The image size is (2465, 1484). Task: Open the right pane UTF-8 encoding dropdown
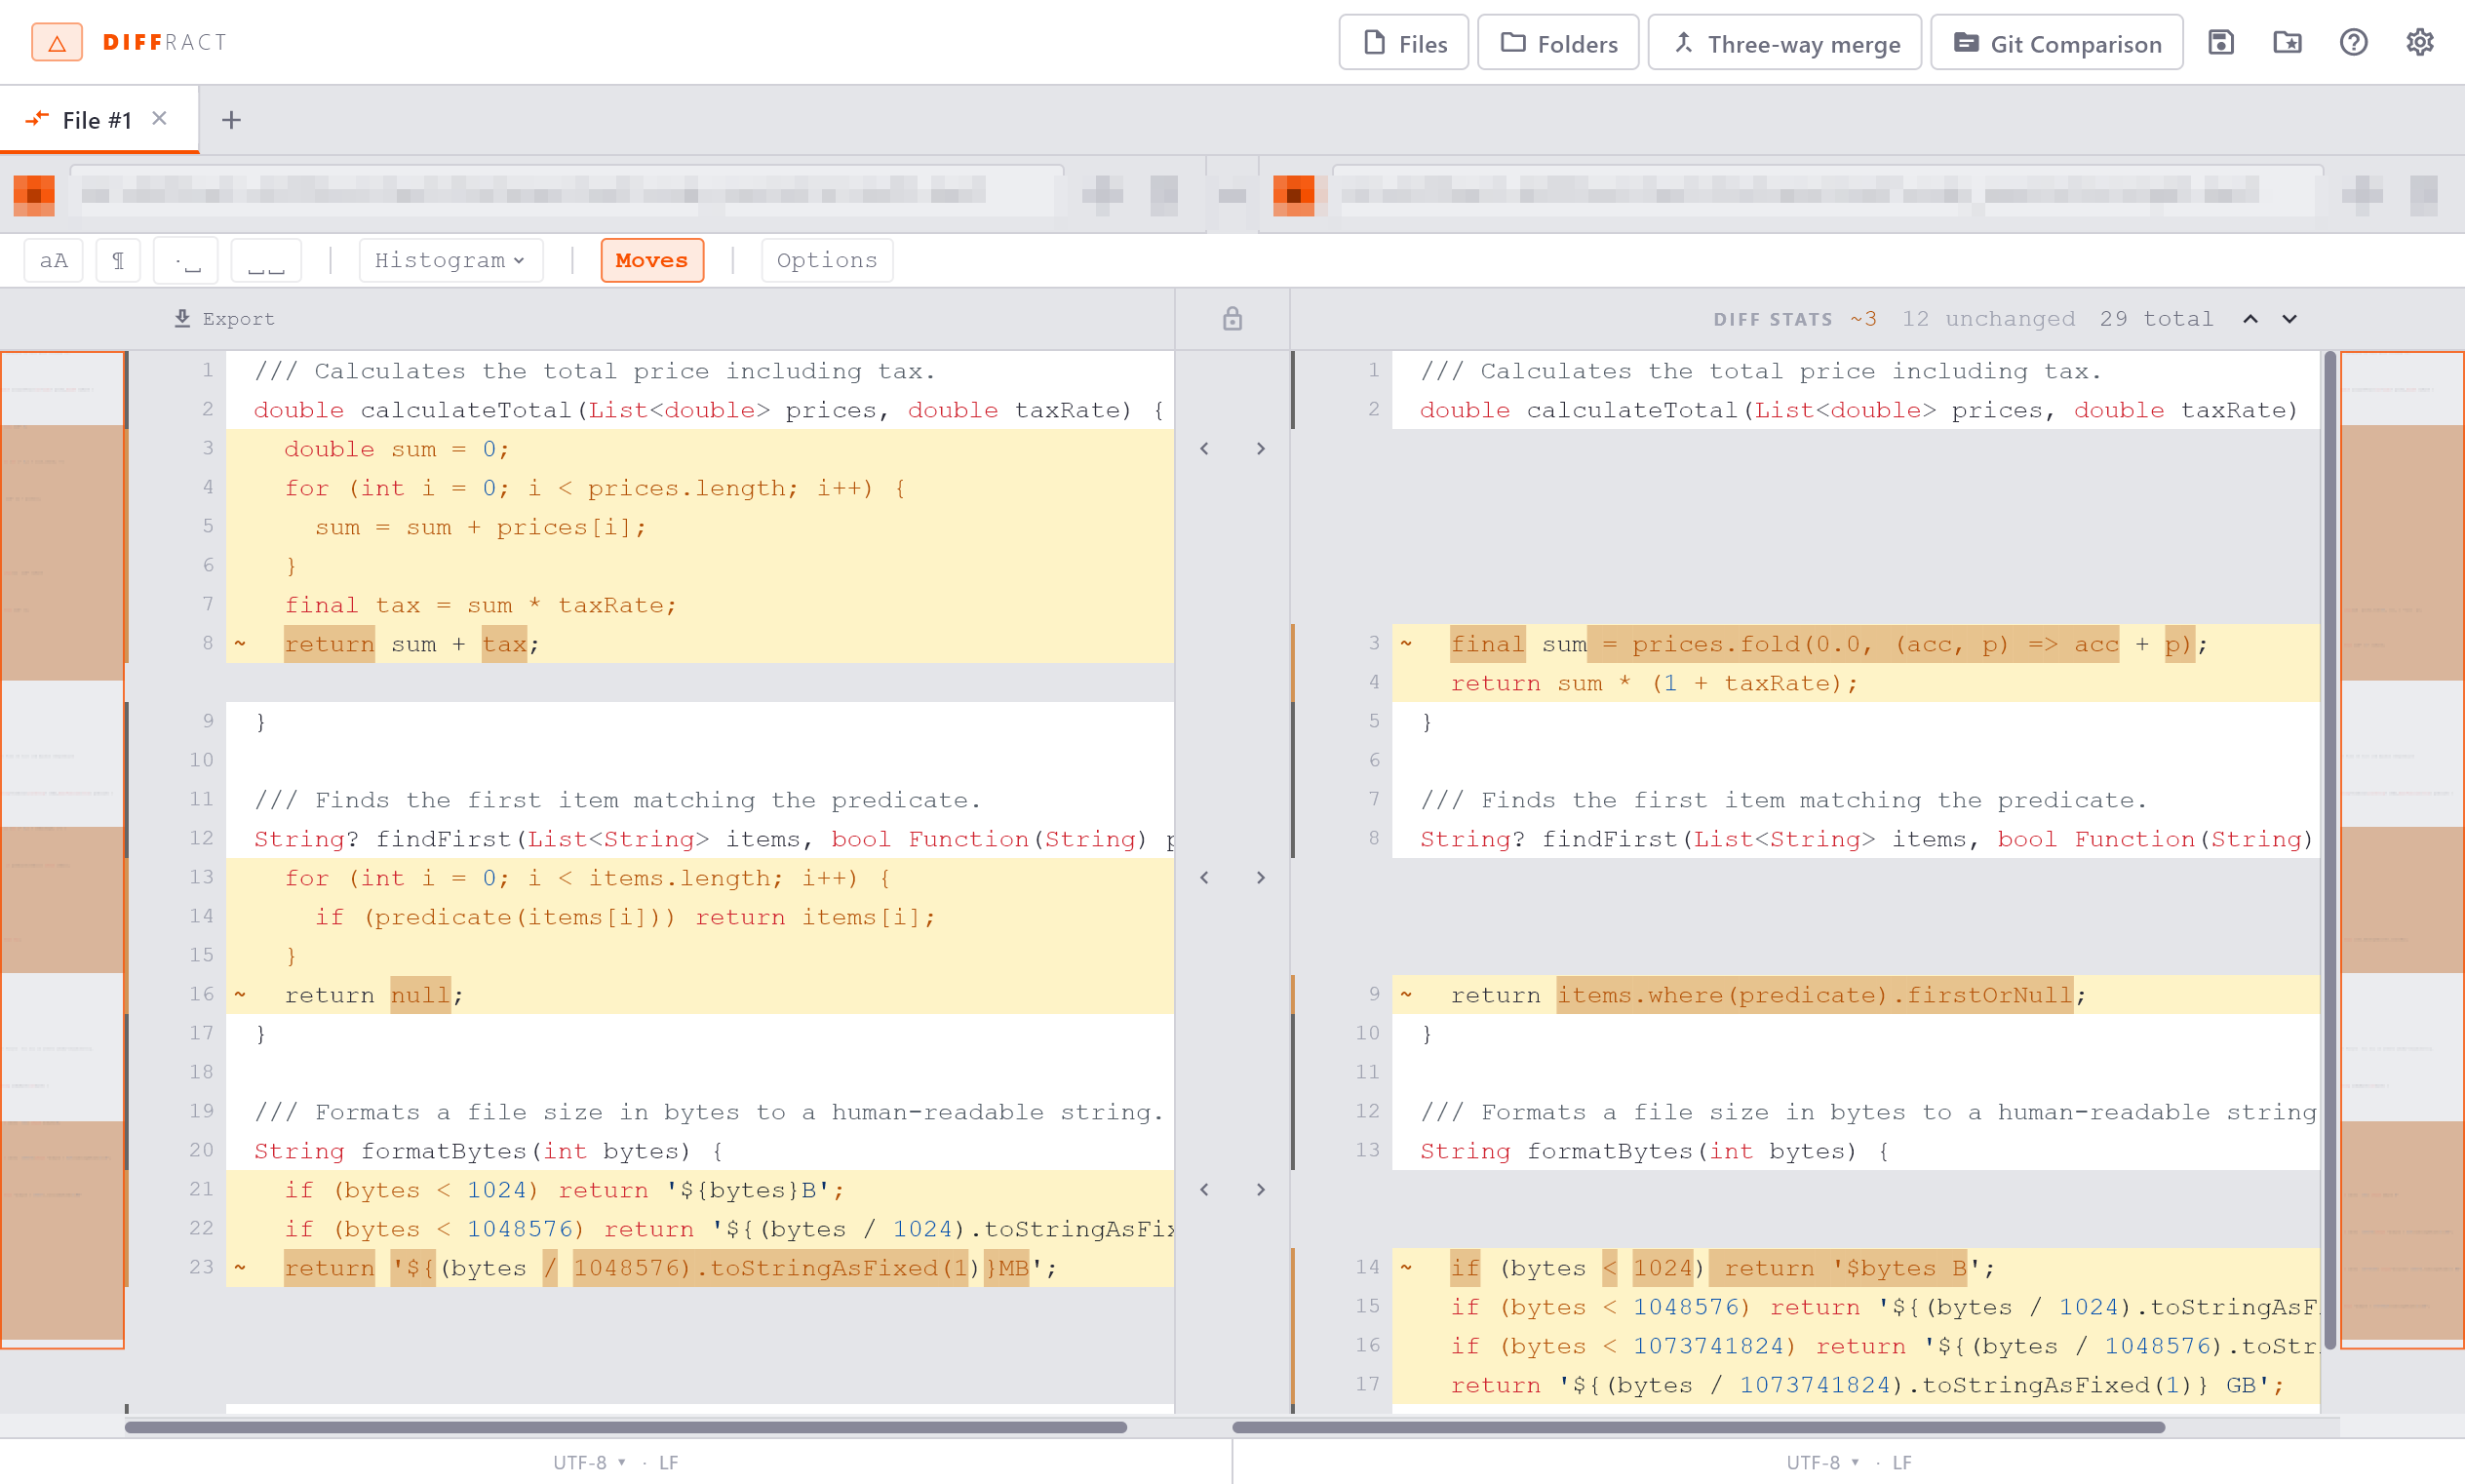tap(1822, 1462)
